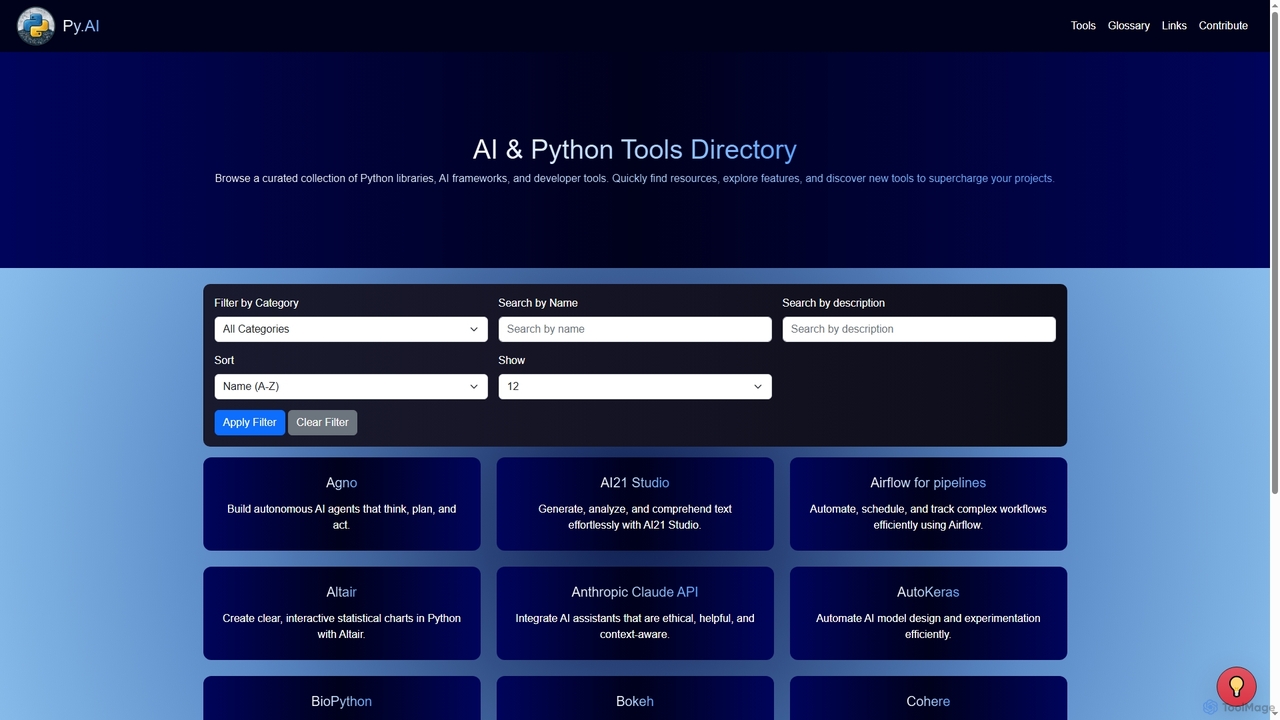The image size is (1280, 720).
Task: Click the 'Filter by Category' label
Action: click(x=256, y=303)
